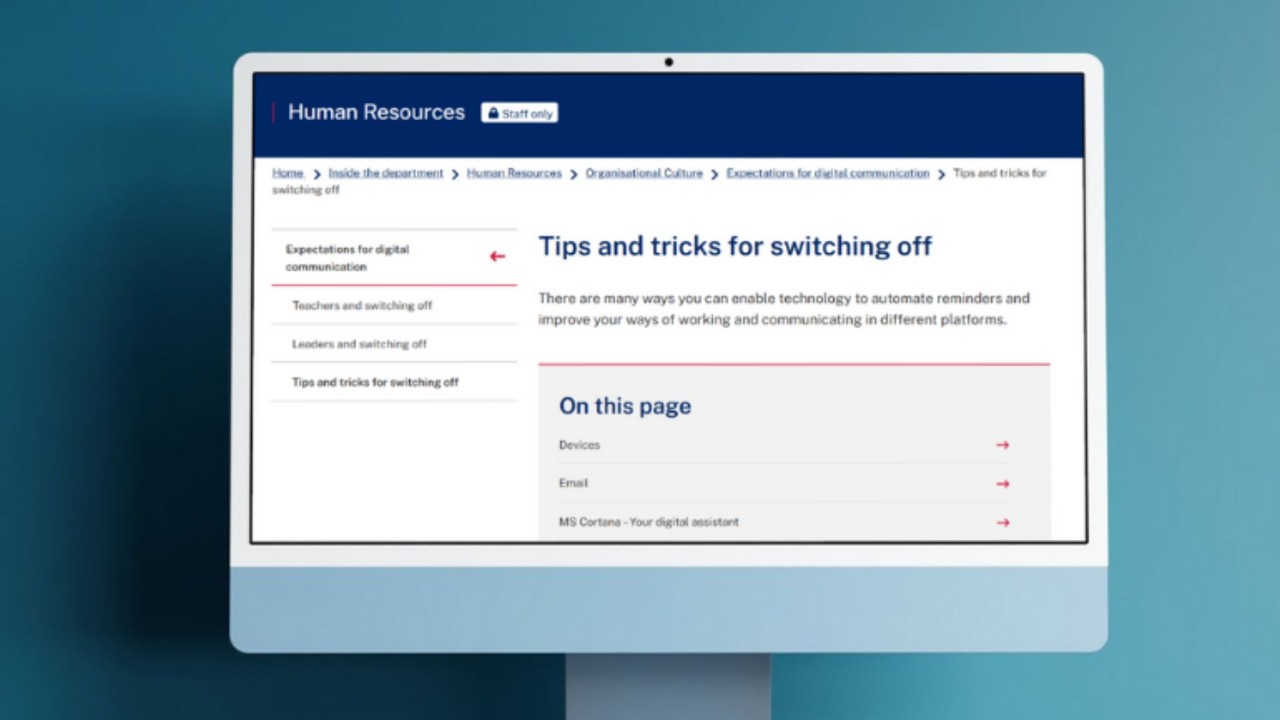1280x720 pixels.
Task: Open Organisational Culture breadcrumb link
Action: pyautogui.click(x=644, y=173)
